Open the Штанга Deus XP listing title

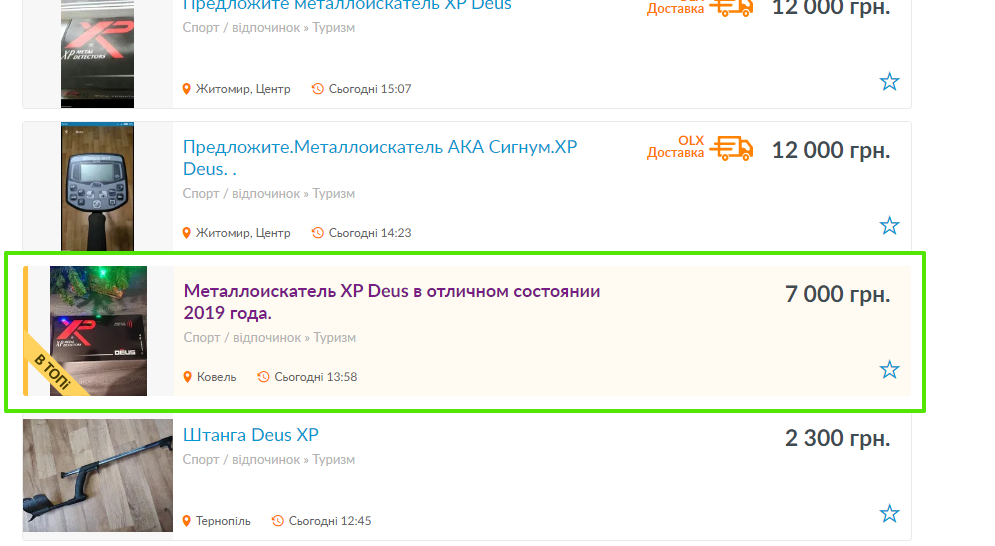(251, 435)
